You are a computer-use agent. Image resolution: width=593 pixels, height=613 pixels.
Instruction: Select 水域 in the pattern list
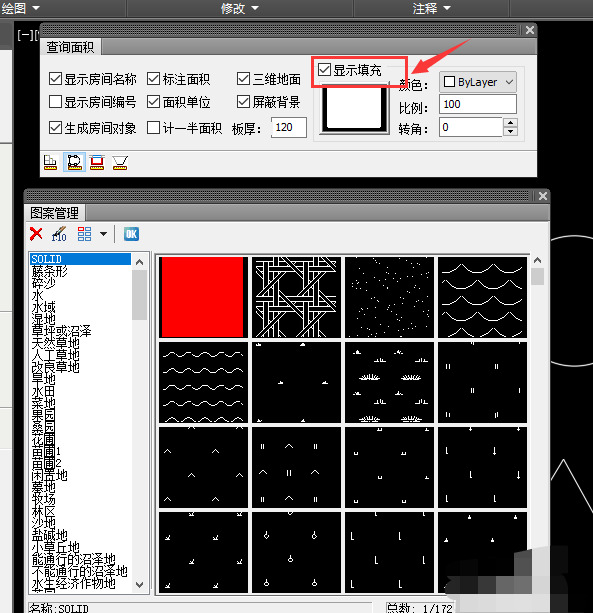44,307
